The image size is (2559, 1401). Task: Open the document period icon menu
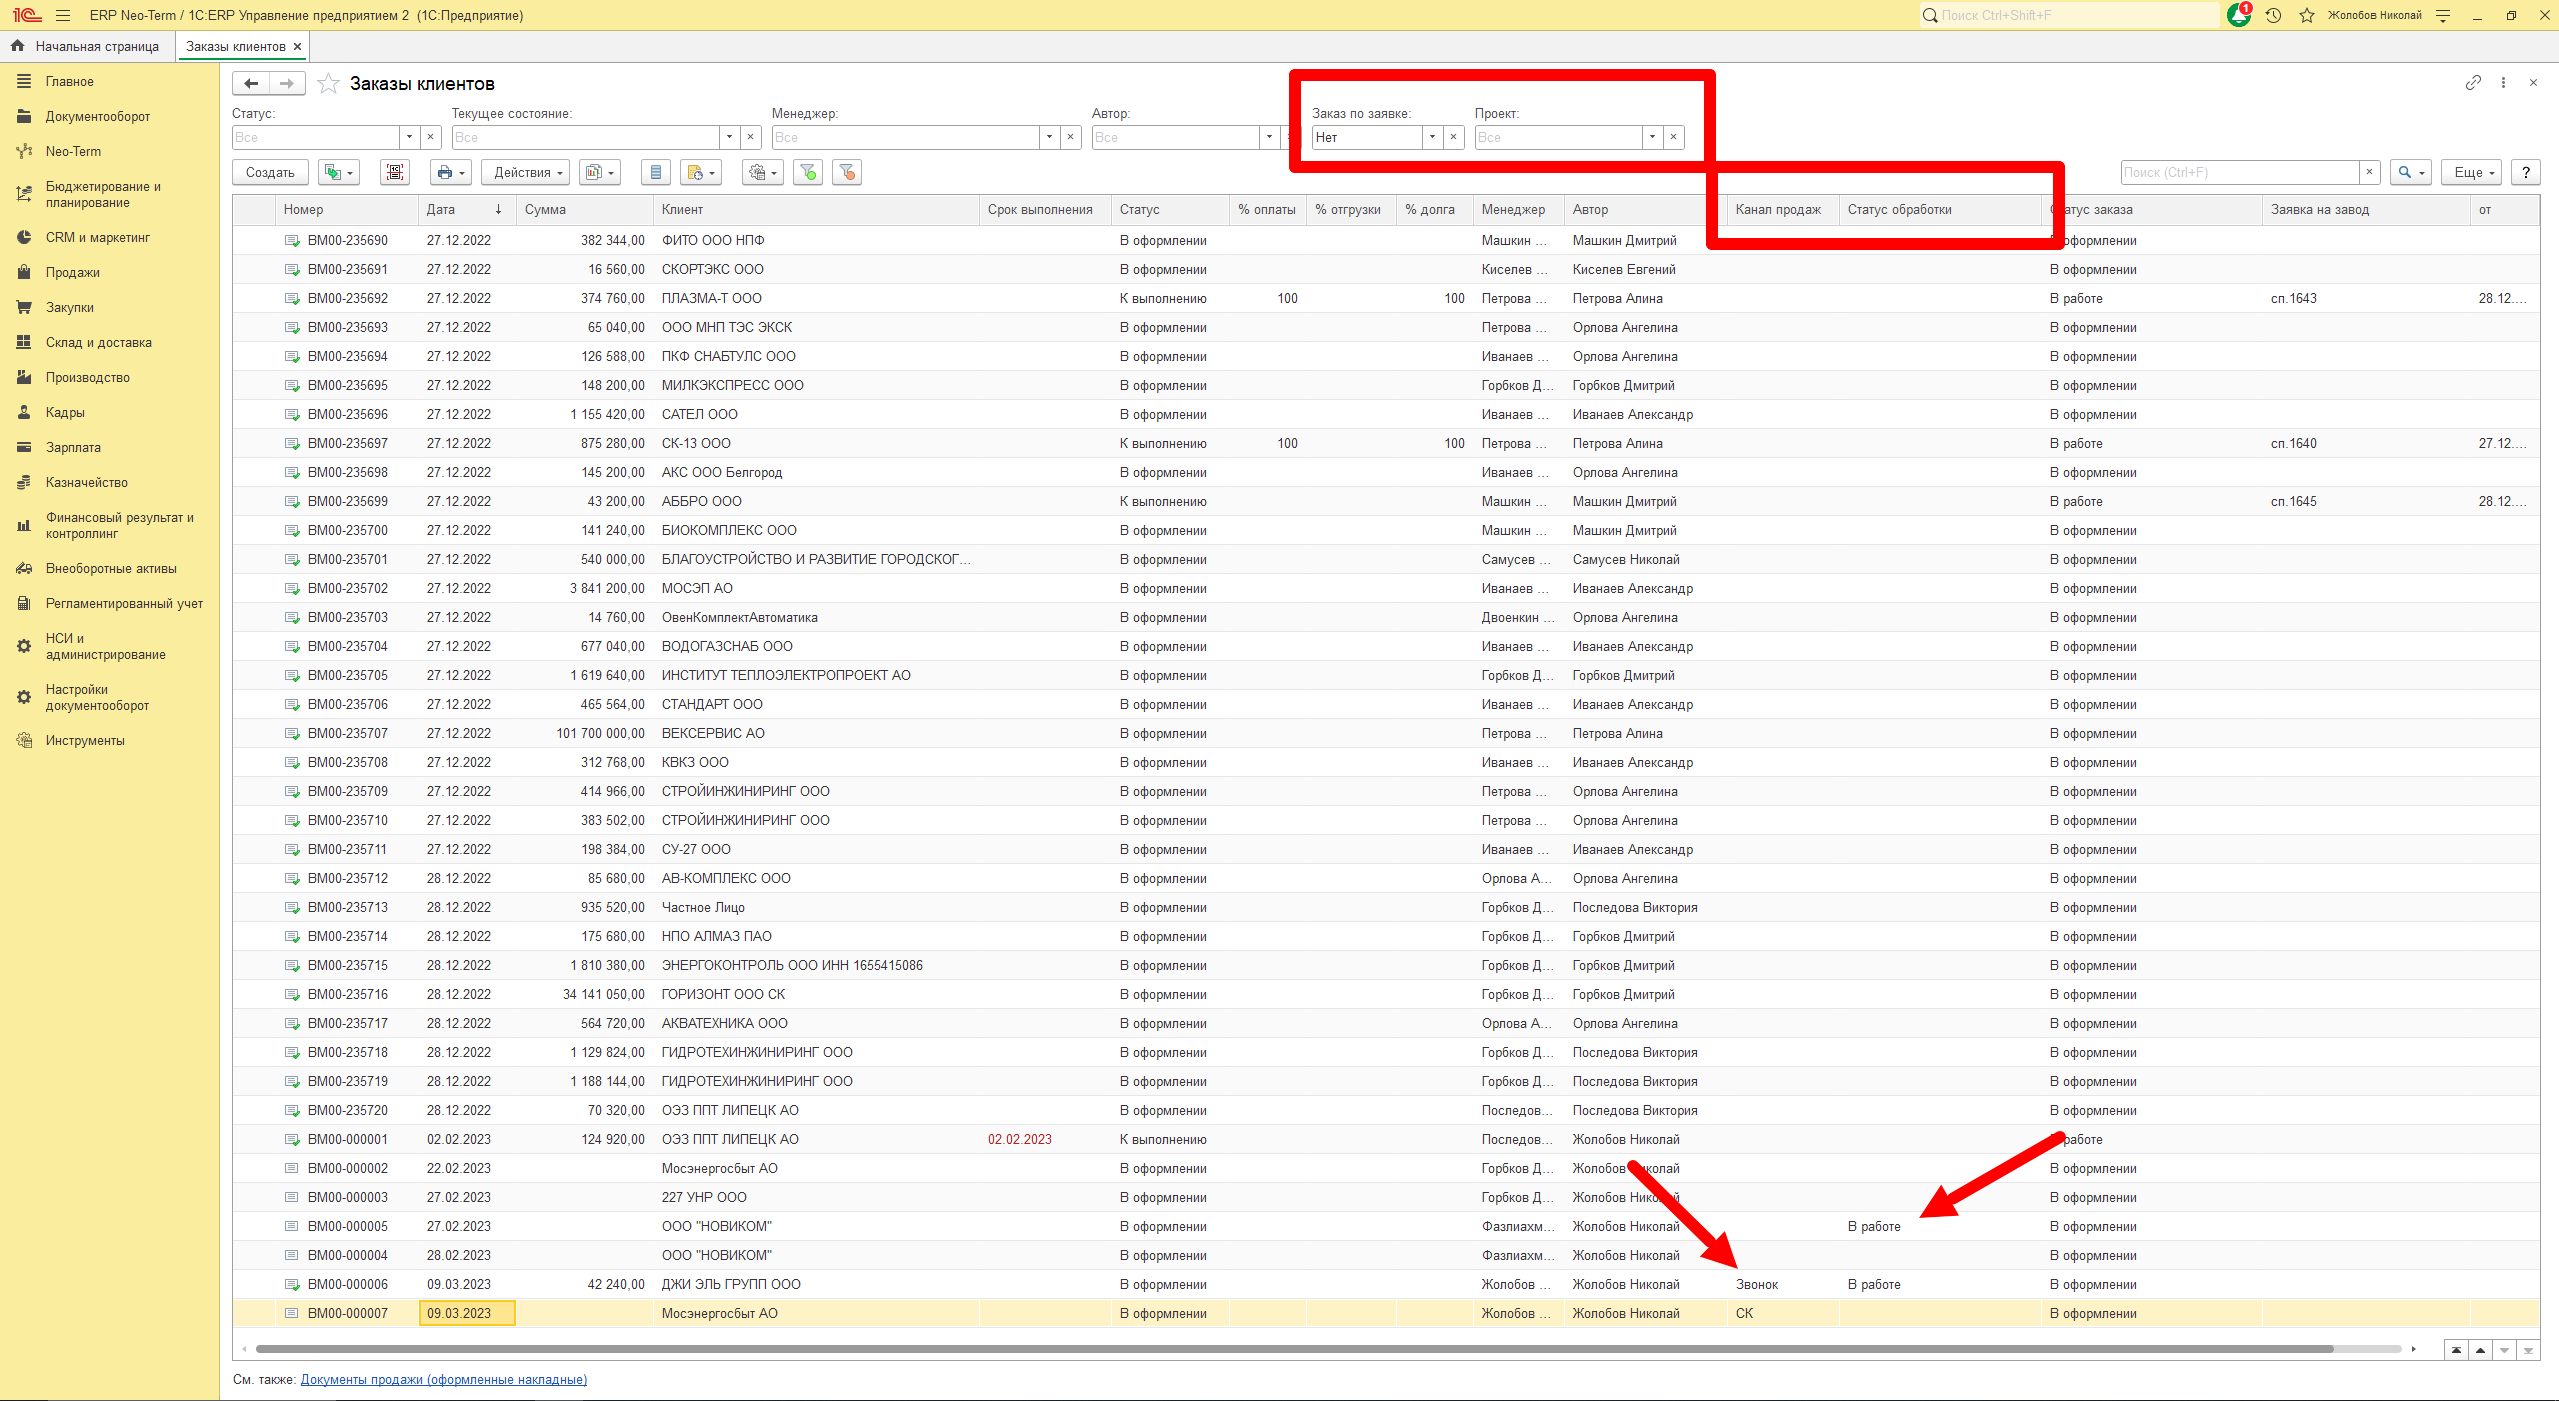click(x=701, y=172)
